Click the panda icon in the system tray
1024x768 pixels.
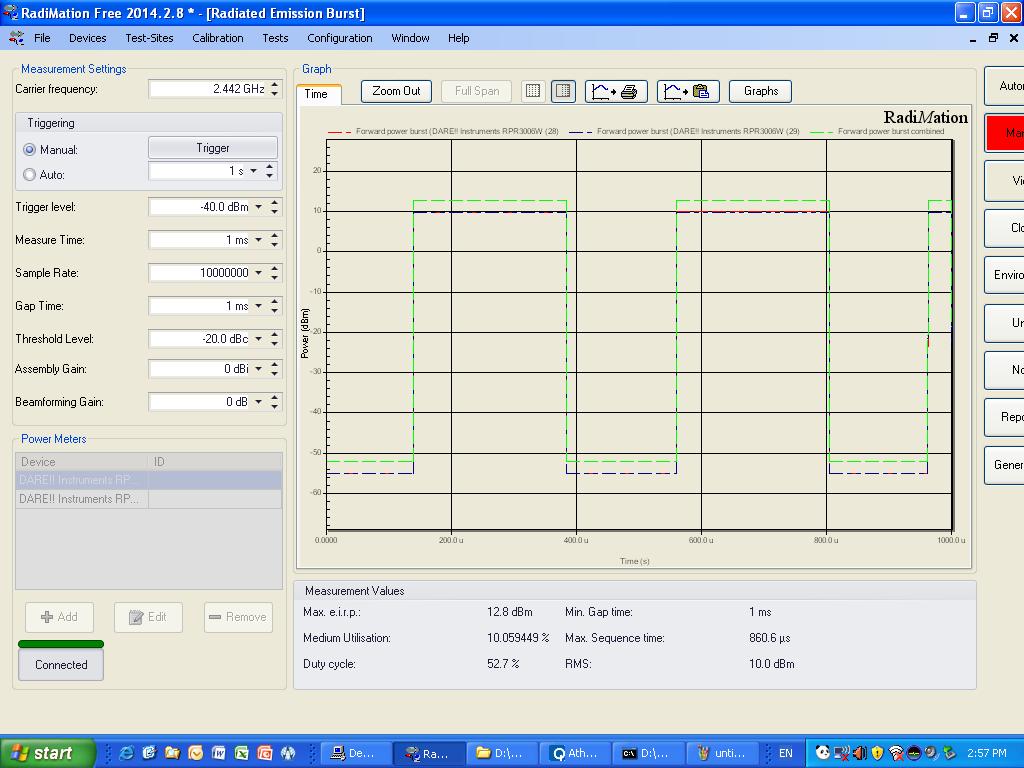click(x=823, y=753)
